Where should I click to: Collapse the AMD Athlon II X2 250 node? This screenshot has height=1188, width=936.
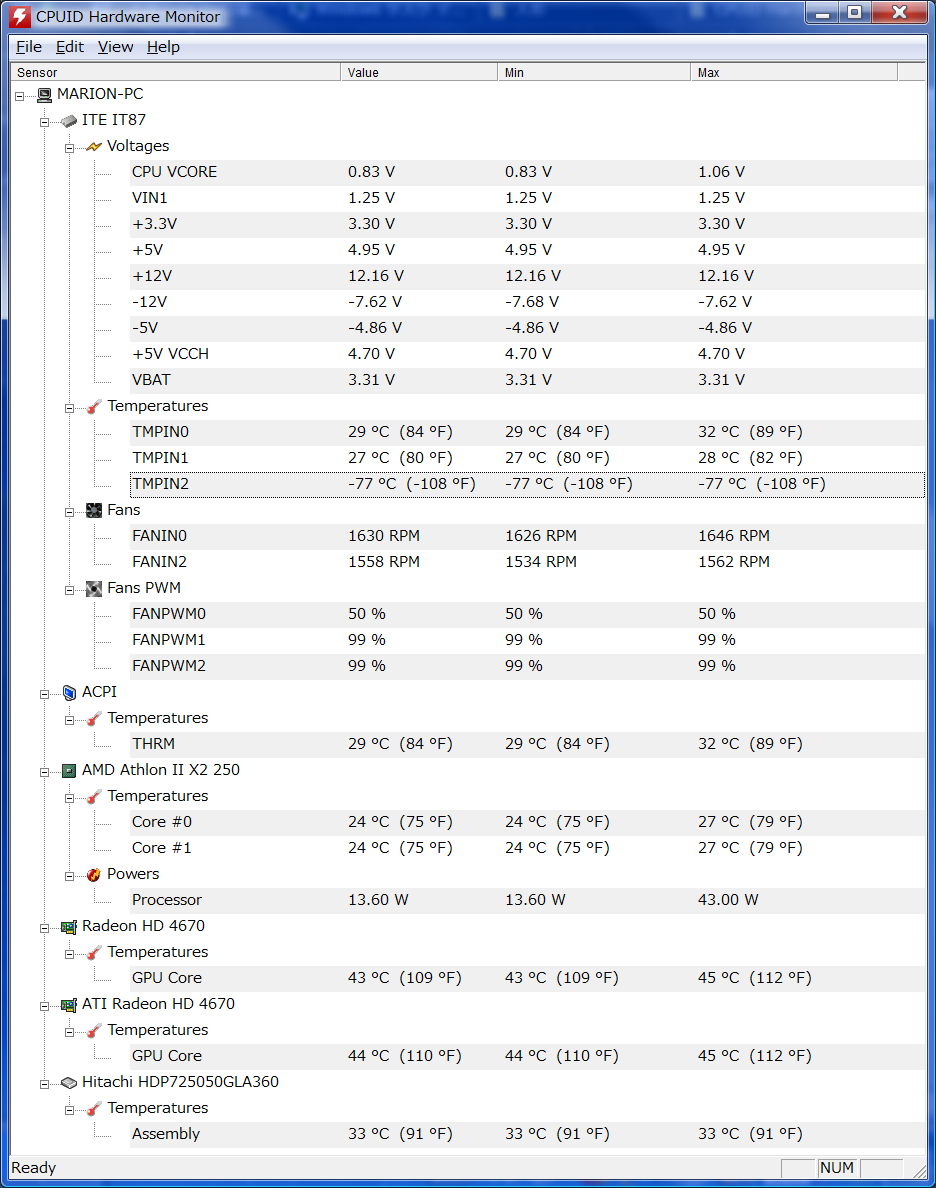tap(44, 772)
